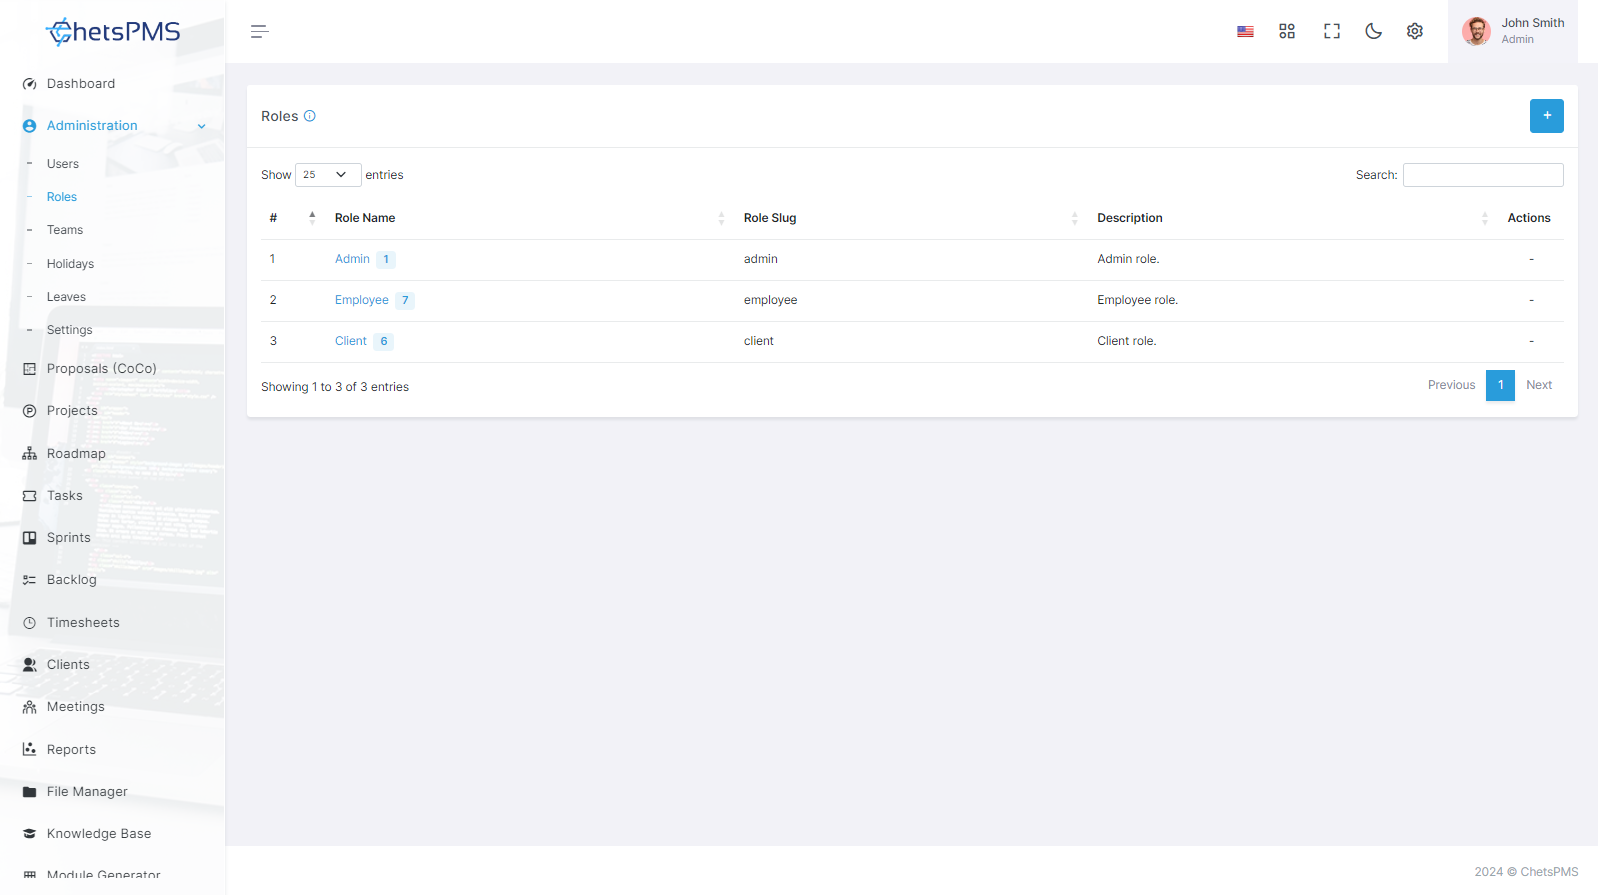Sort by Role Slug column arrows
This screenshot has height=895, width=1598.
point(1075,218)
